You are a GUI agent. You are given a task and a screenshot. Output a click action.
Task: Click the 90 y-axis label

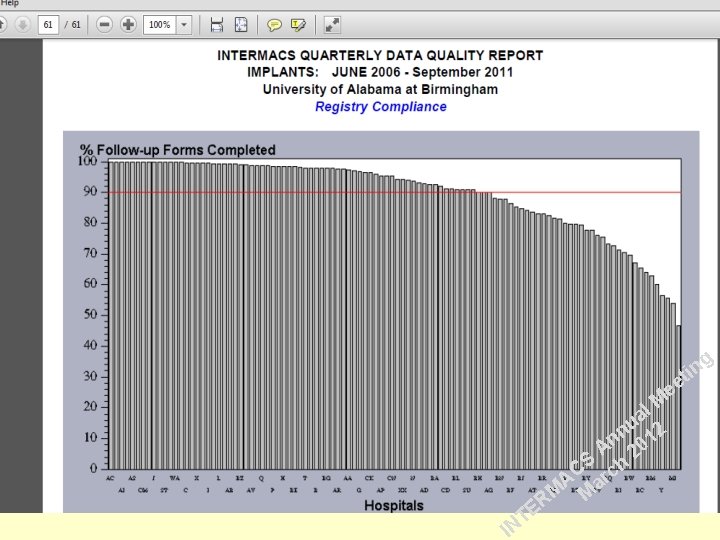(90, 191)
